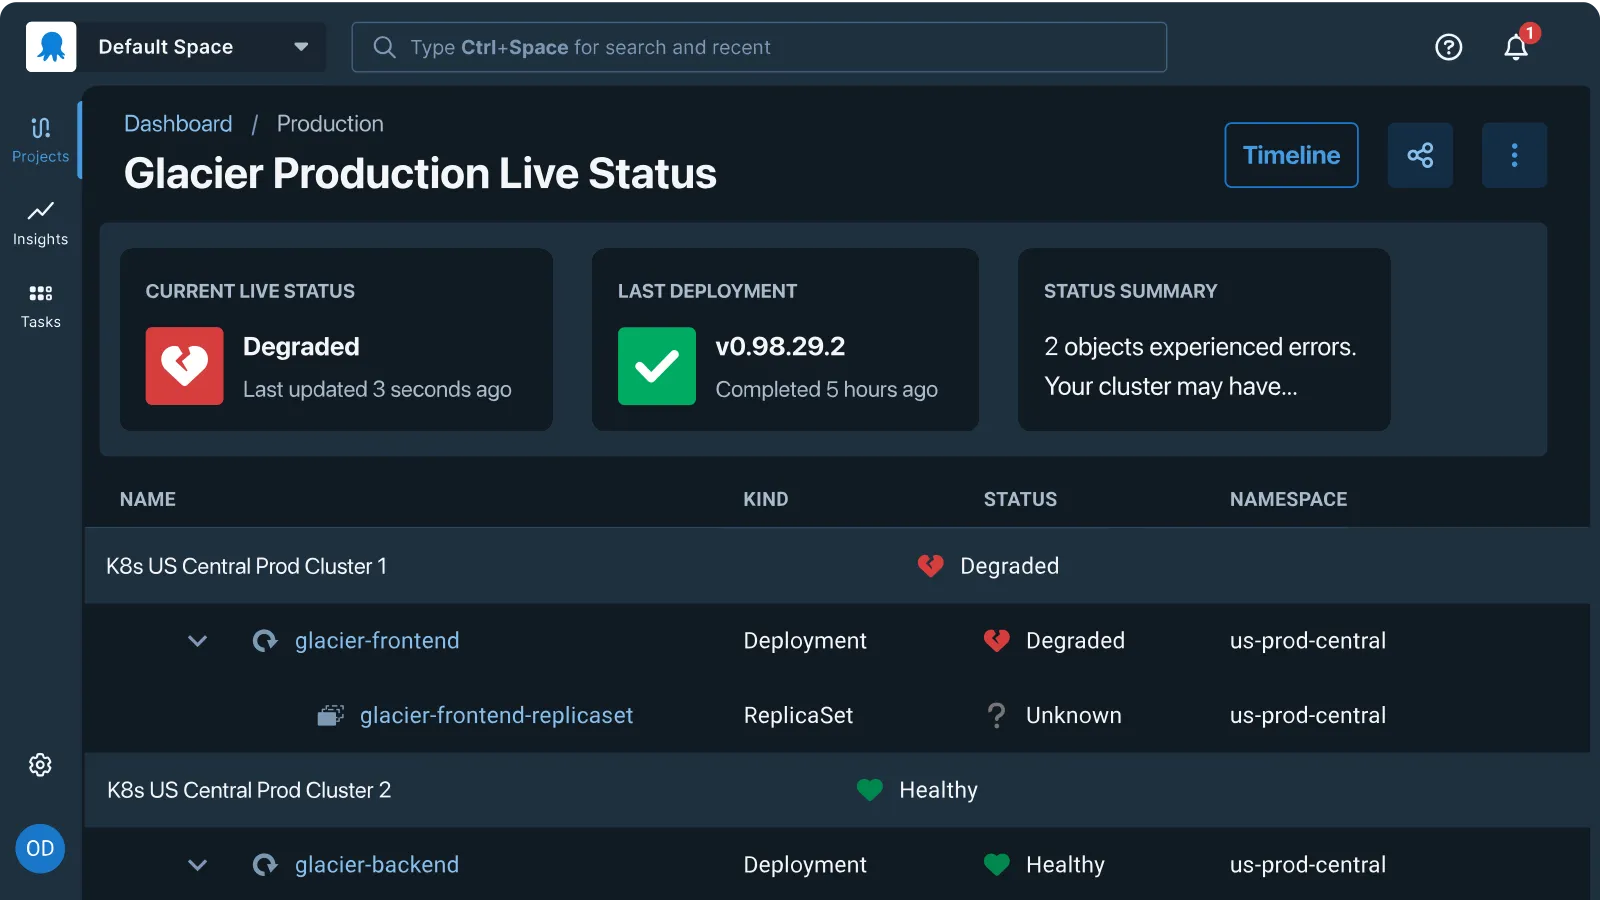Open the help question mark icon
The image size is (1600, 900).
tap(1448, 47)
